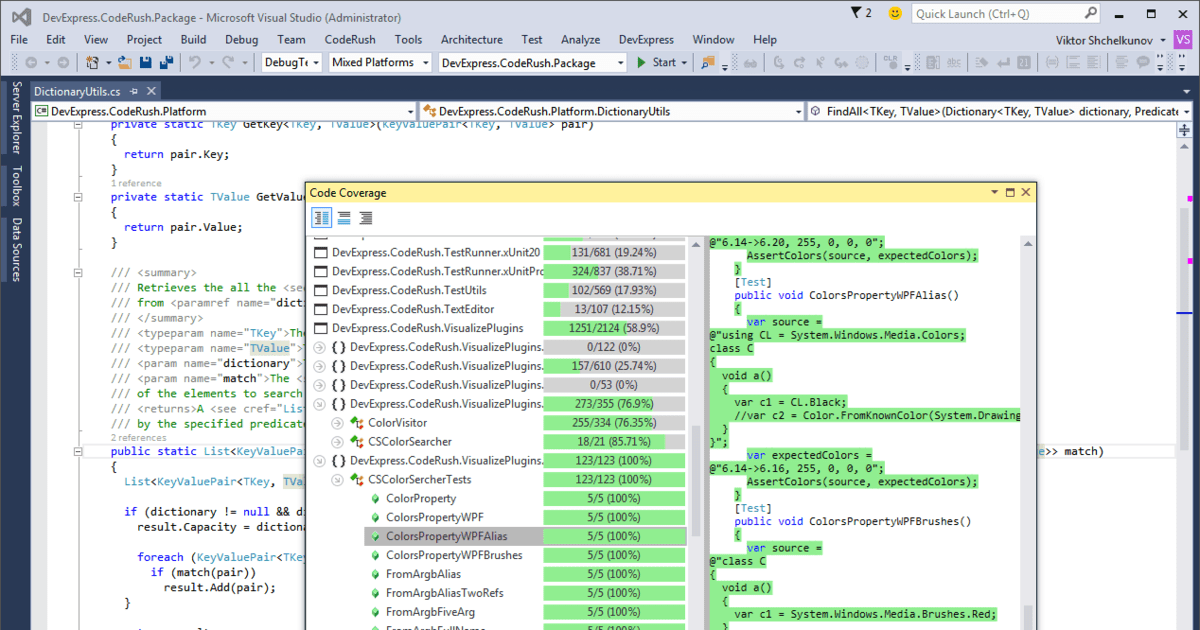Image resolution: width=1200 pixels, height=630 pixels.
Task: Select the Start debugging button
Action: [655, 61]
